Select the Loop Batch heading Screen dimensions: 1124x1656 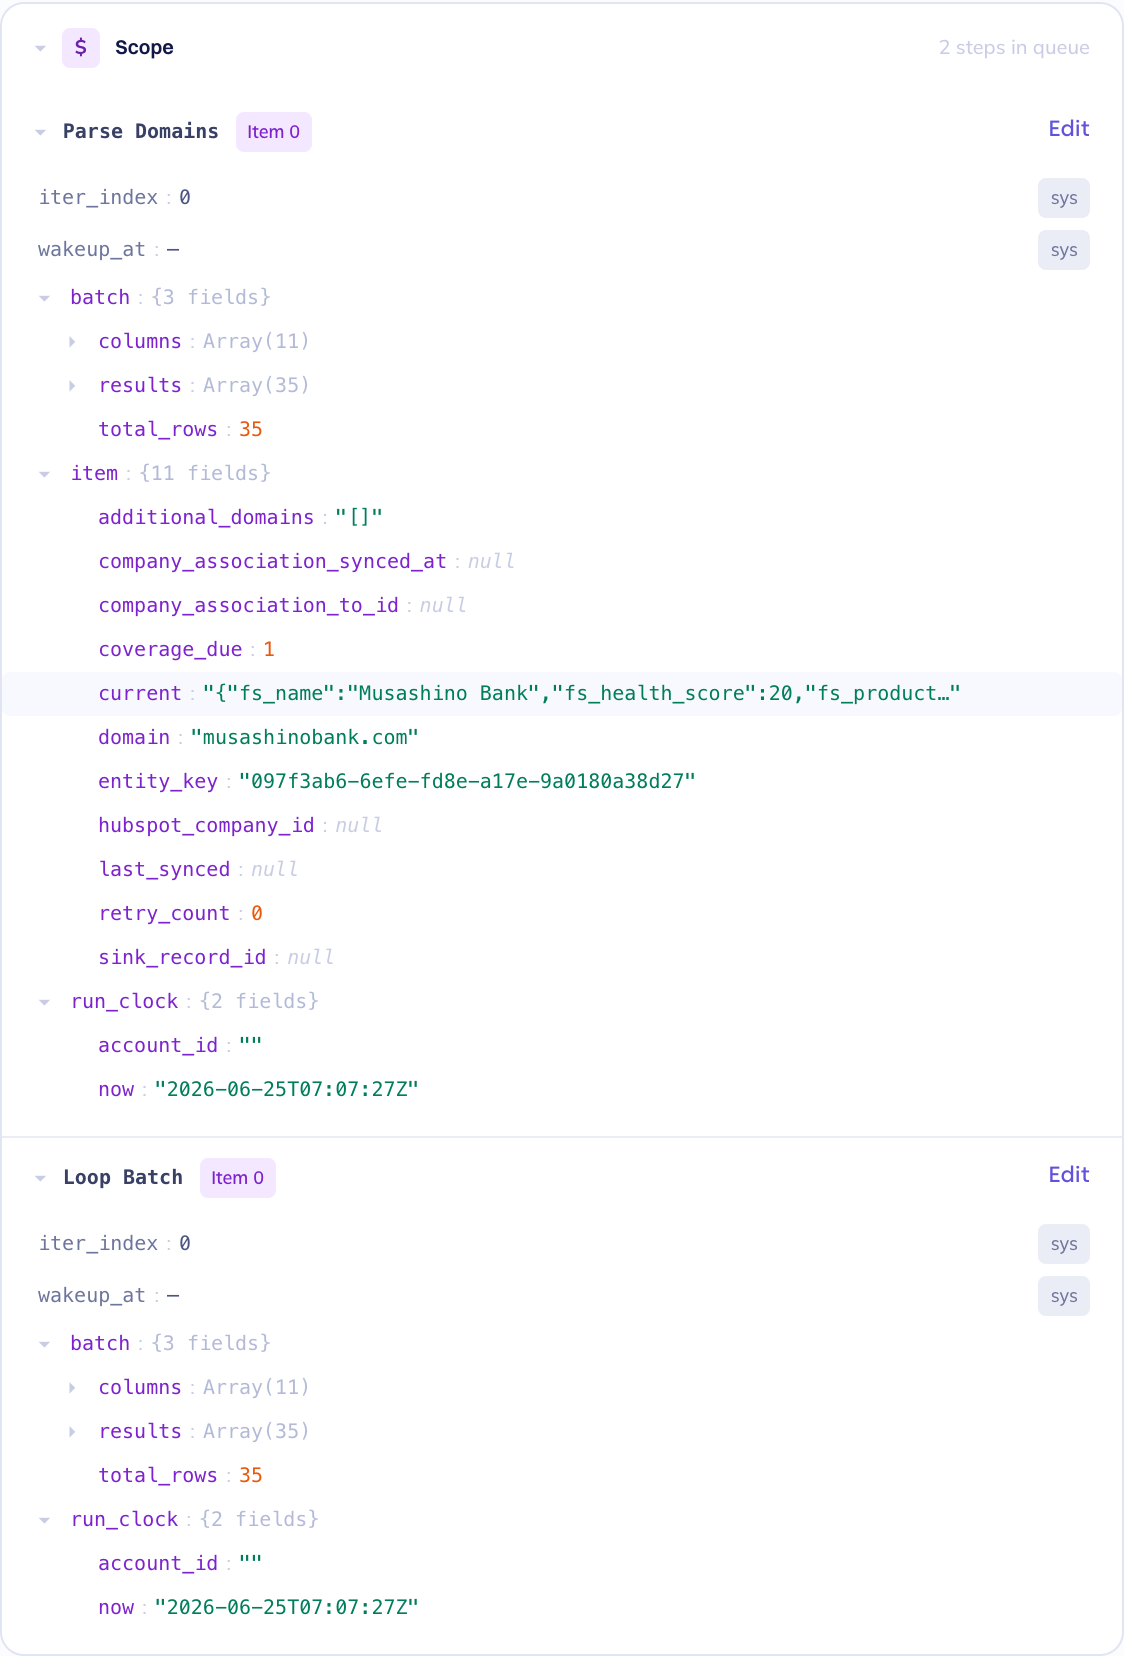(123, 1178)
